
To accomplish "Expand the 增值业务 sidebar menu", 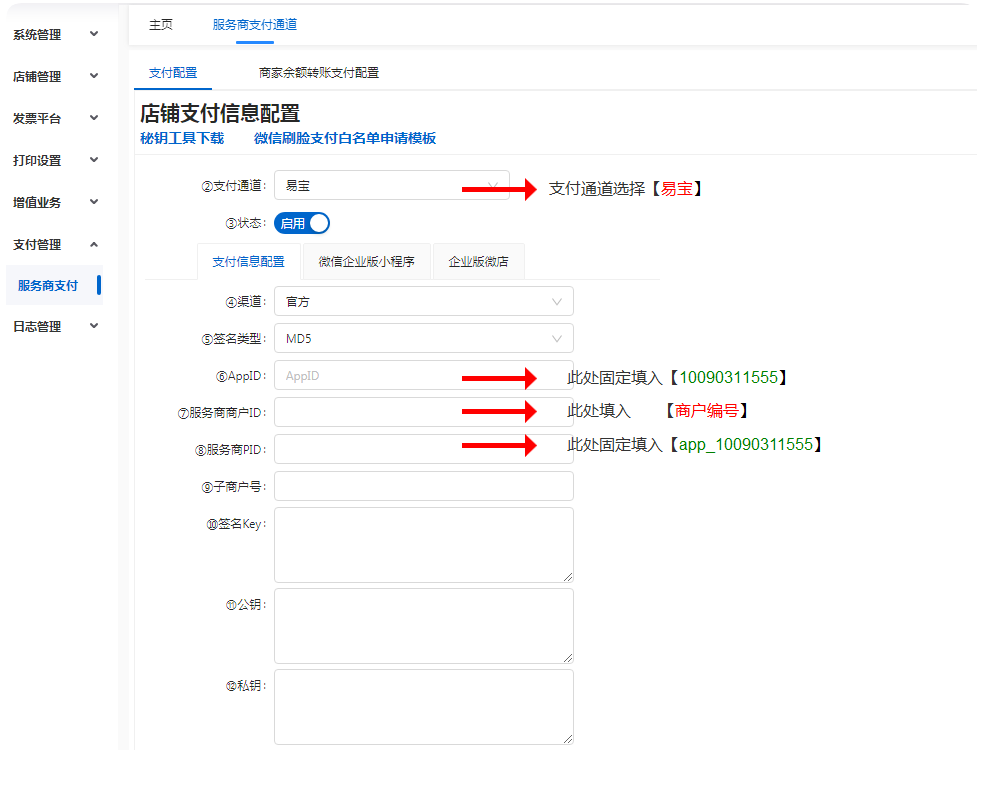I will pos(55,202).
